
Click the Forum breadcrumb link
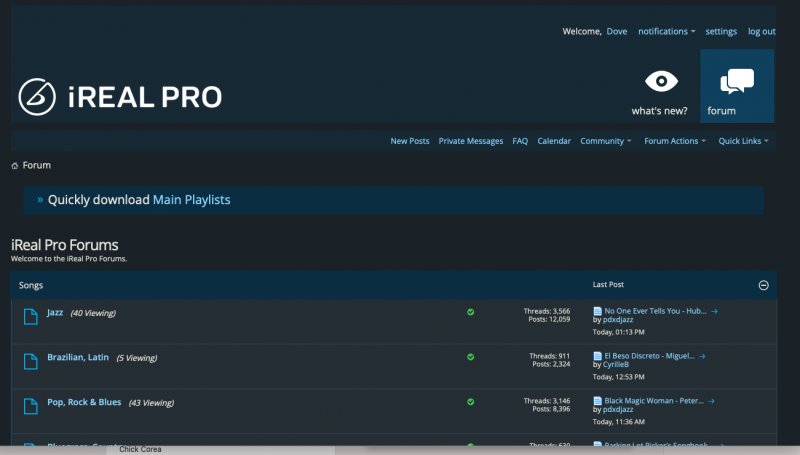[37, 165]
